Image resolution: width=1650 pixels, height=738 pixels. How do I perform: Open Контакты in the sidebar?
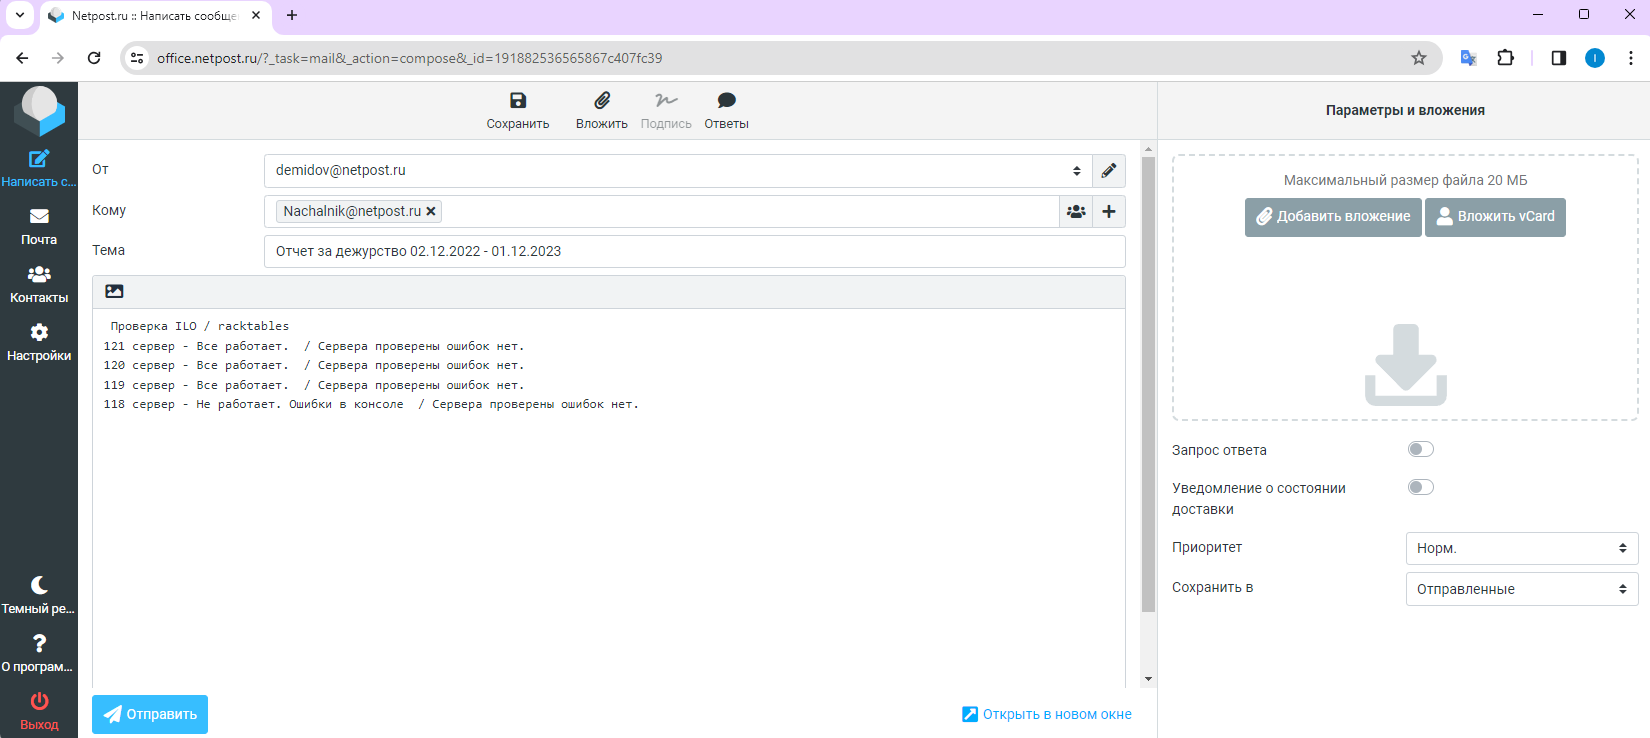[39, 284]
